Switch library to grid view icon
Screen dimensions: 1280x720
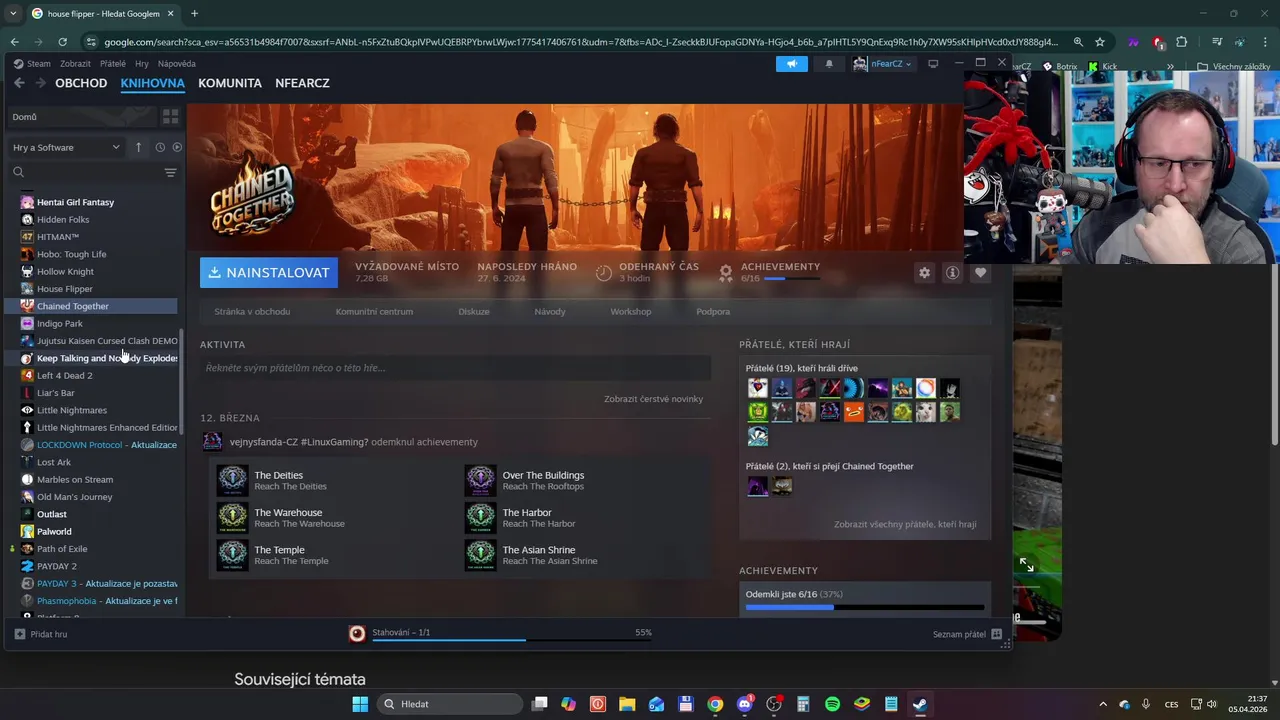click(171, 117)
